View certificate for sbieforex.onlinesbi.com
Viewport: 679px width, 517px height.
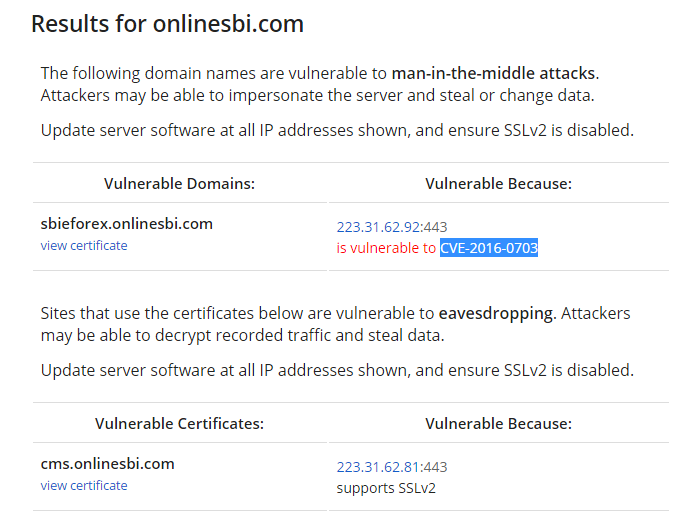[84, 245]
